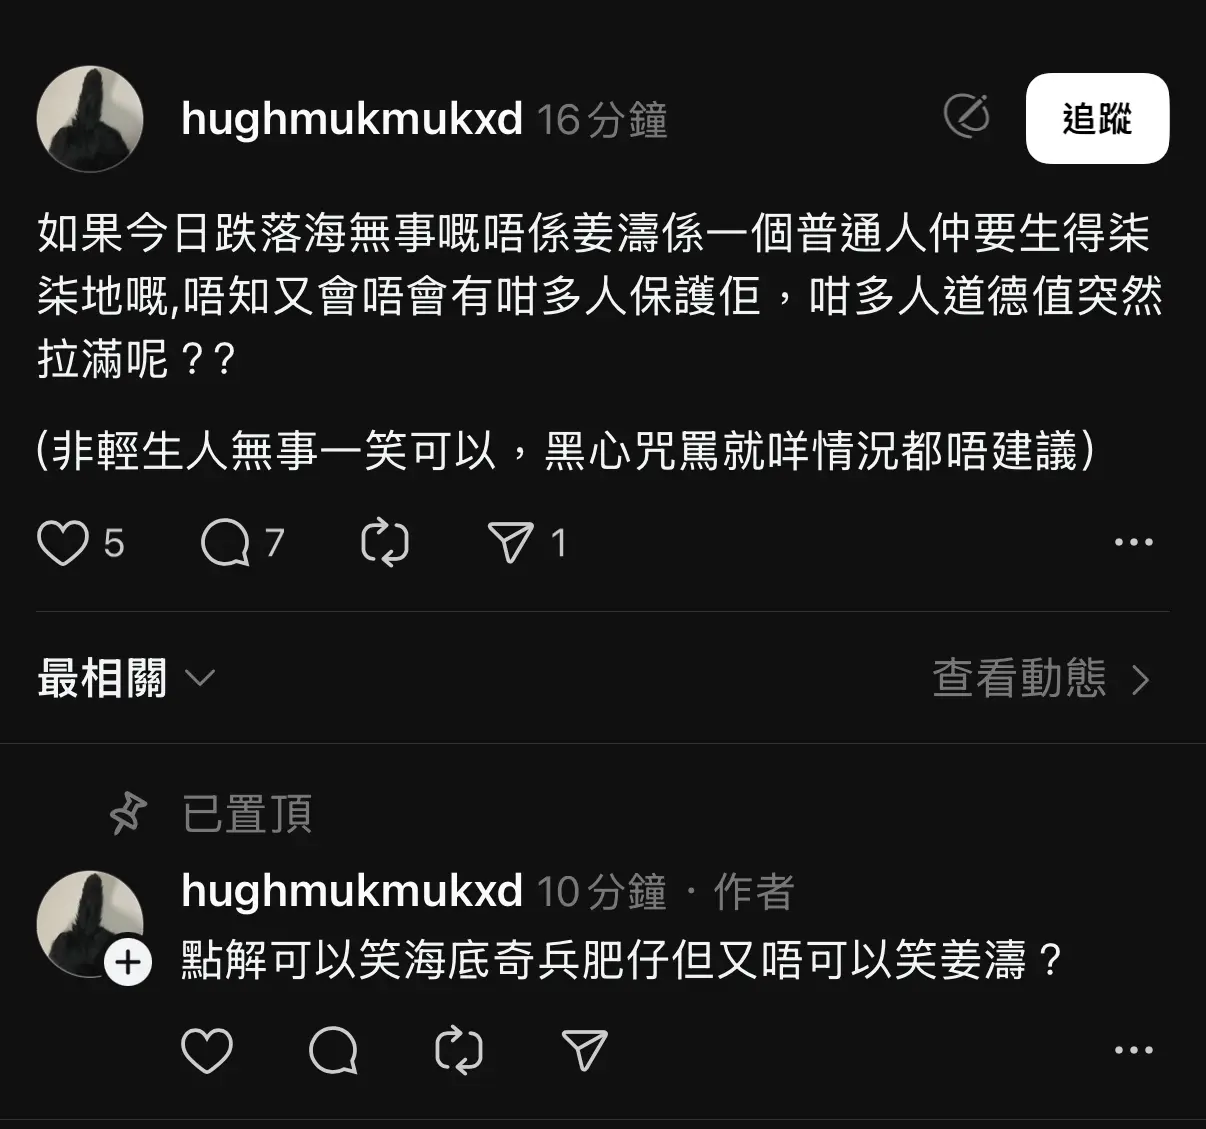Like the pinned reply
The height and width of the screenshot is (1129, 1206).
[x=207, y=1050]
